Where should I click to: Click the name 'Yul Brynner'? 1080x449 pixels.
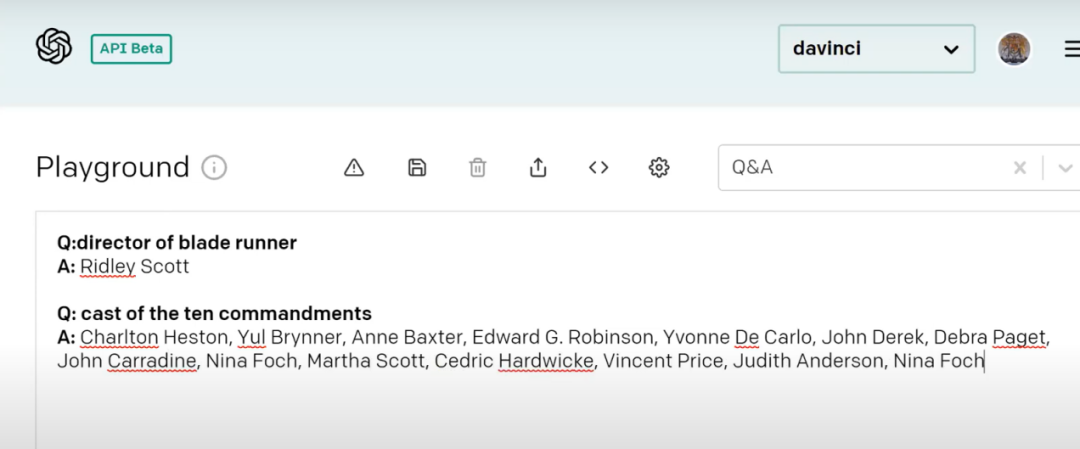pos(290,337)
